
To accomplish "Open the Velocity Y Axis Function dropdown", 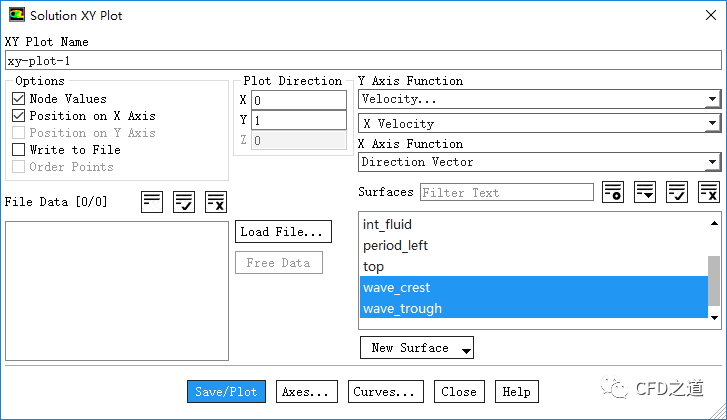I will [539, 99].
